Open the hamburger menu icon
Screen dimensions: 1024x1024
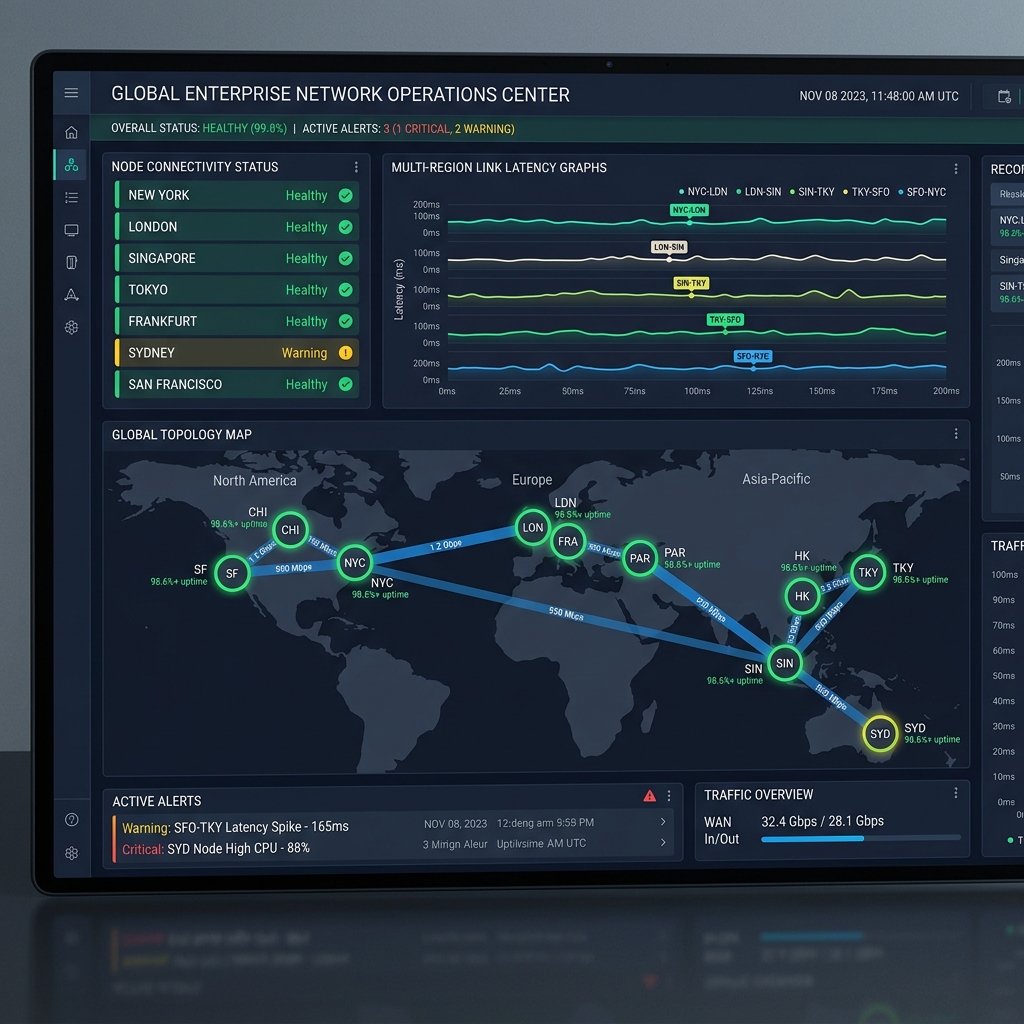tap(71, 93)
